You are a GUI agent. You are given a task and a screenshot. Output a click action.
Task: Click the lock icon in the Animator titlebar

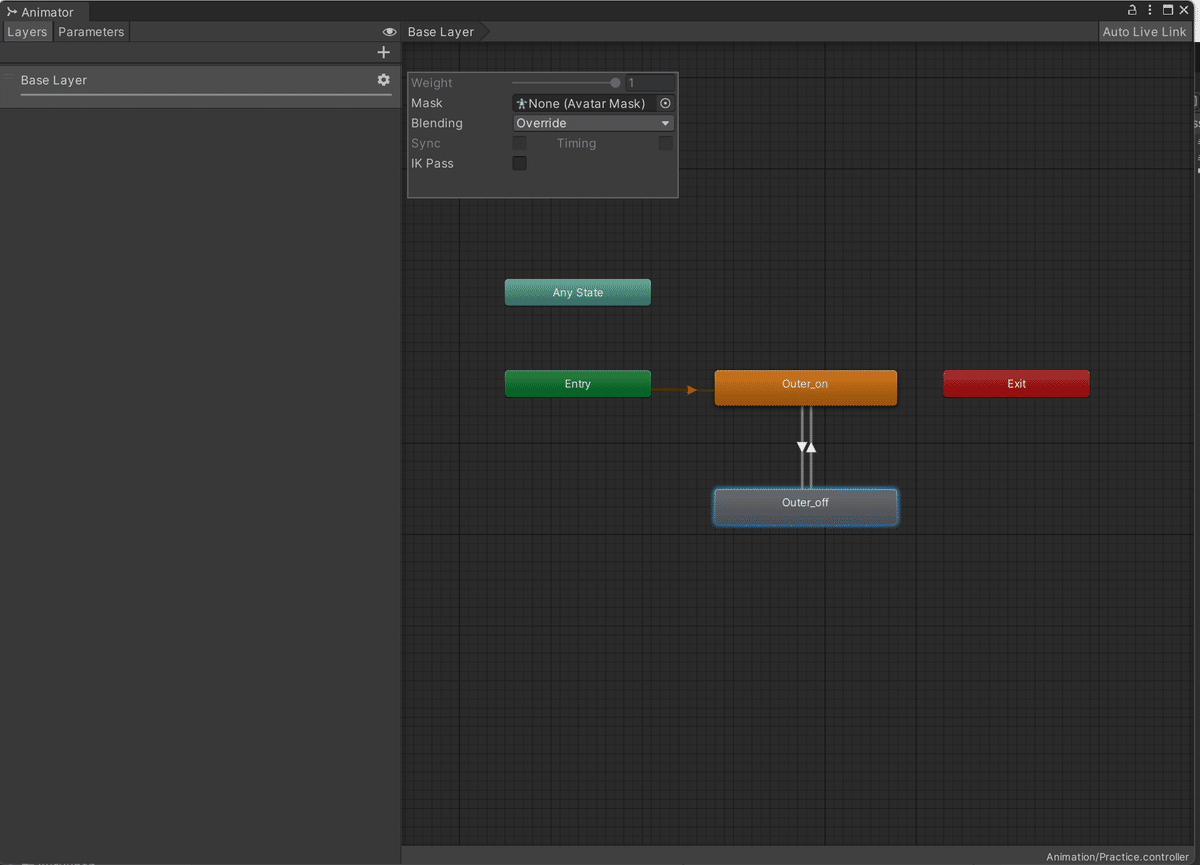click(1131, 9)
